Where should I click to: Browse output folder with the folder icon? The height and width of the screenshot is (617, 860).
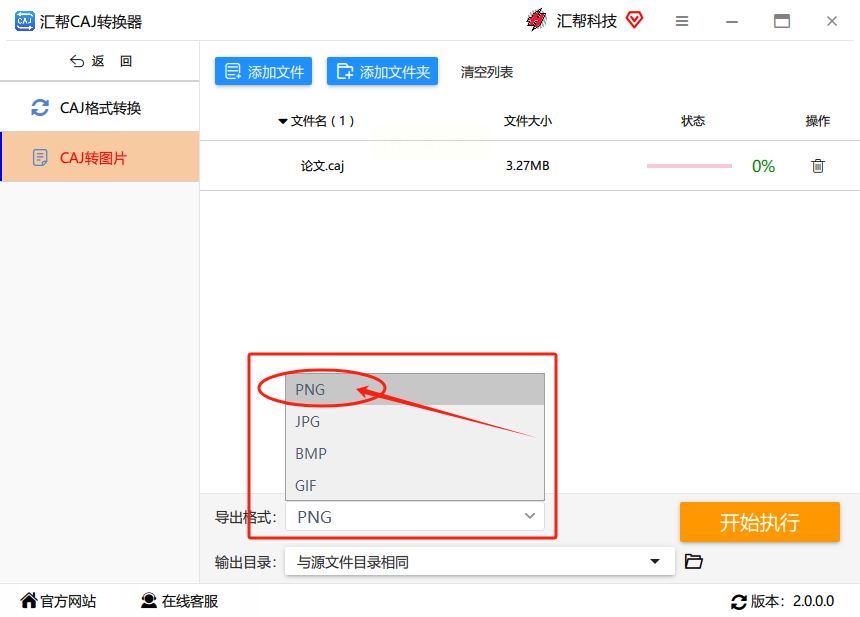pyautogui.click(x=694, y=561)
